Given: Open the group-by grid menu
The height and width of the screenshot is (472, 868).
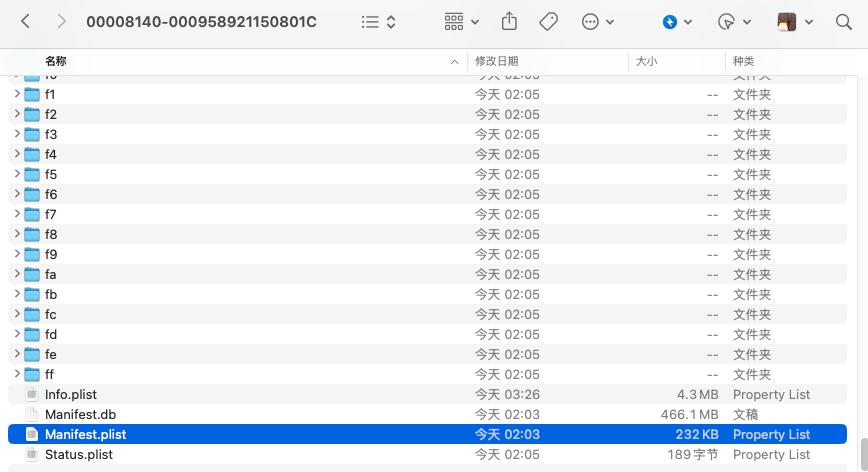Looking at the screenshot, I should pos(461,22).
